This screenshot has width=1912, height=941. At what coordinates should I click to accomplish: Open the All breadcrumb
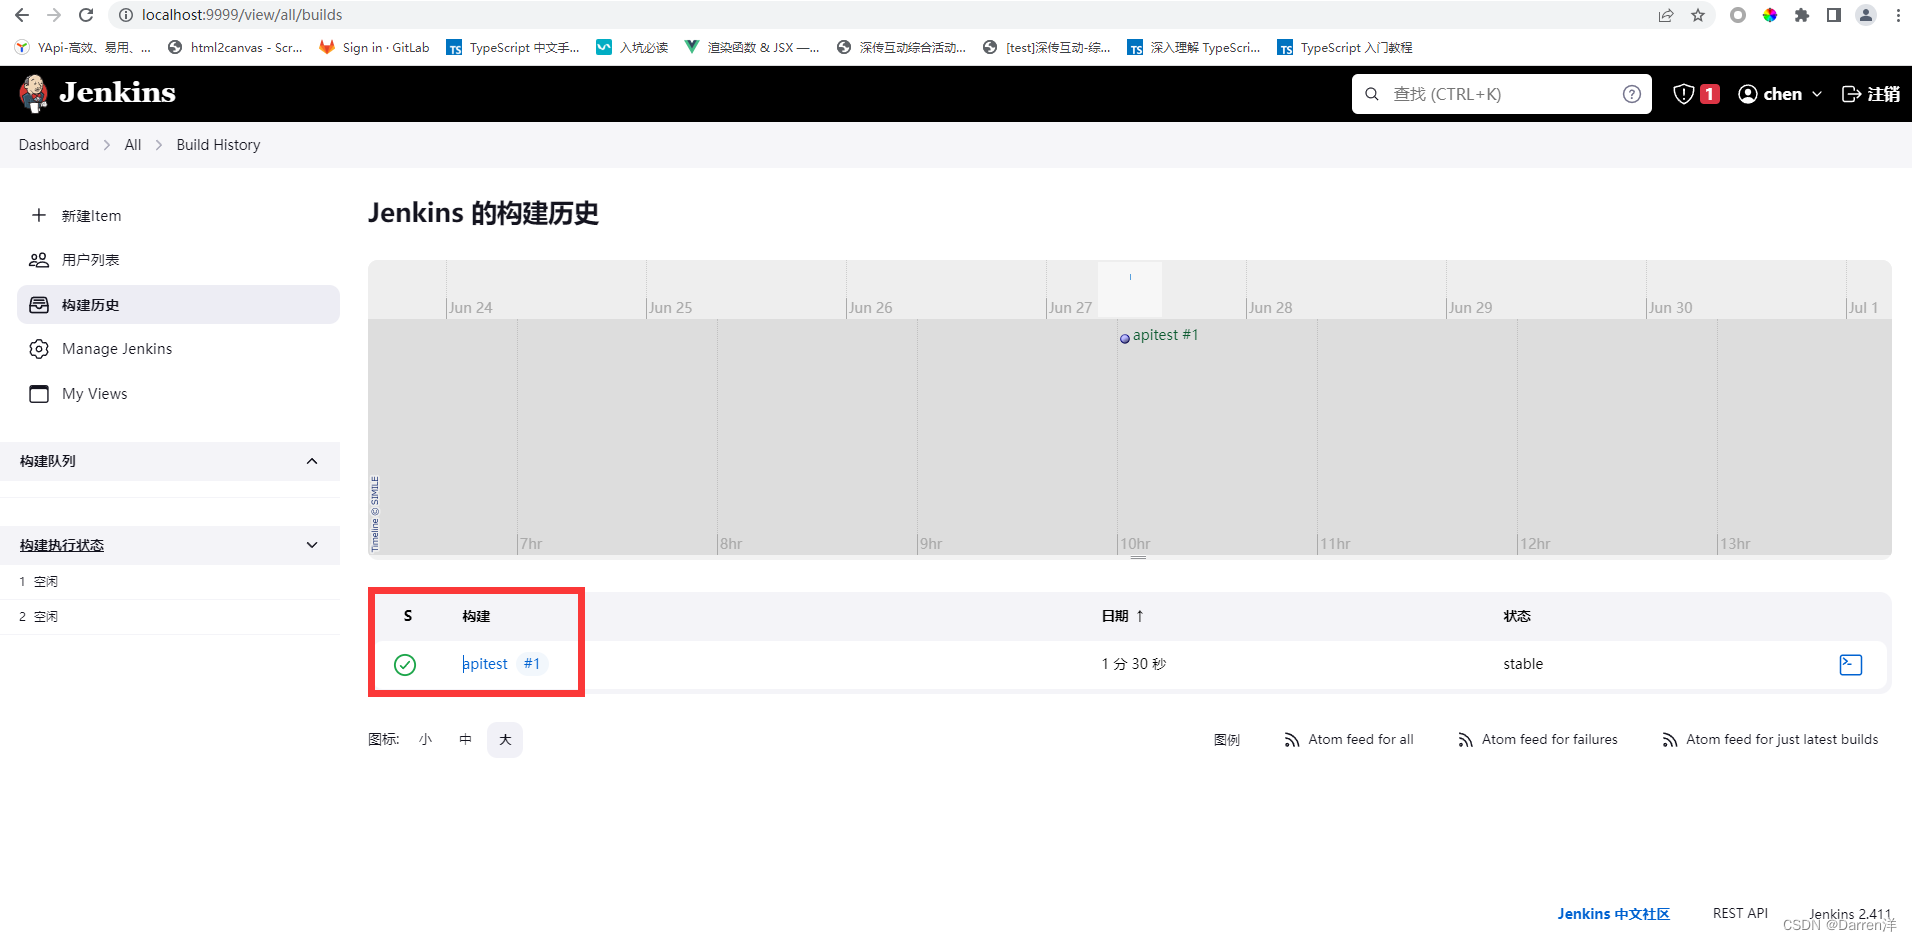click(x=133, y=145)
